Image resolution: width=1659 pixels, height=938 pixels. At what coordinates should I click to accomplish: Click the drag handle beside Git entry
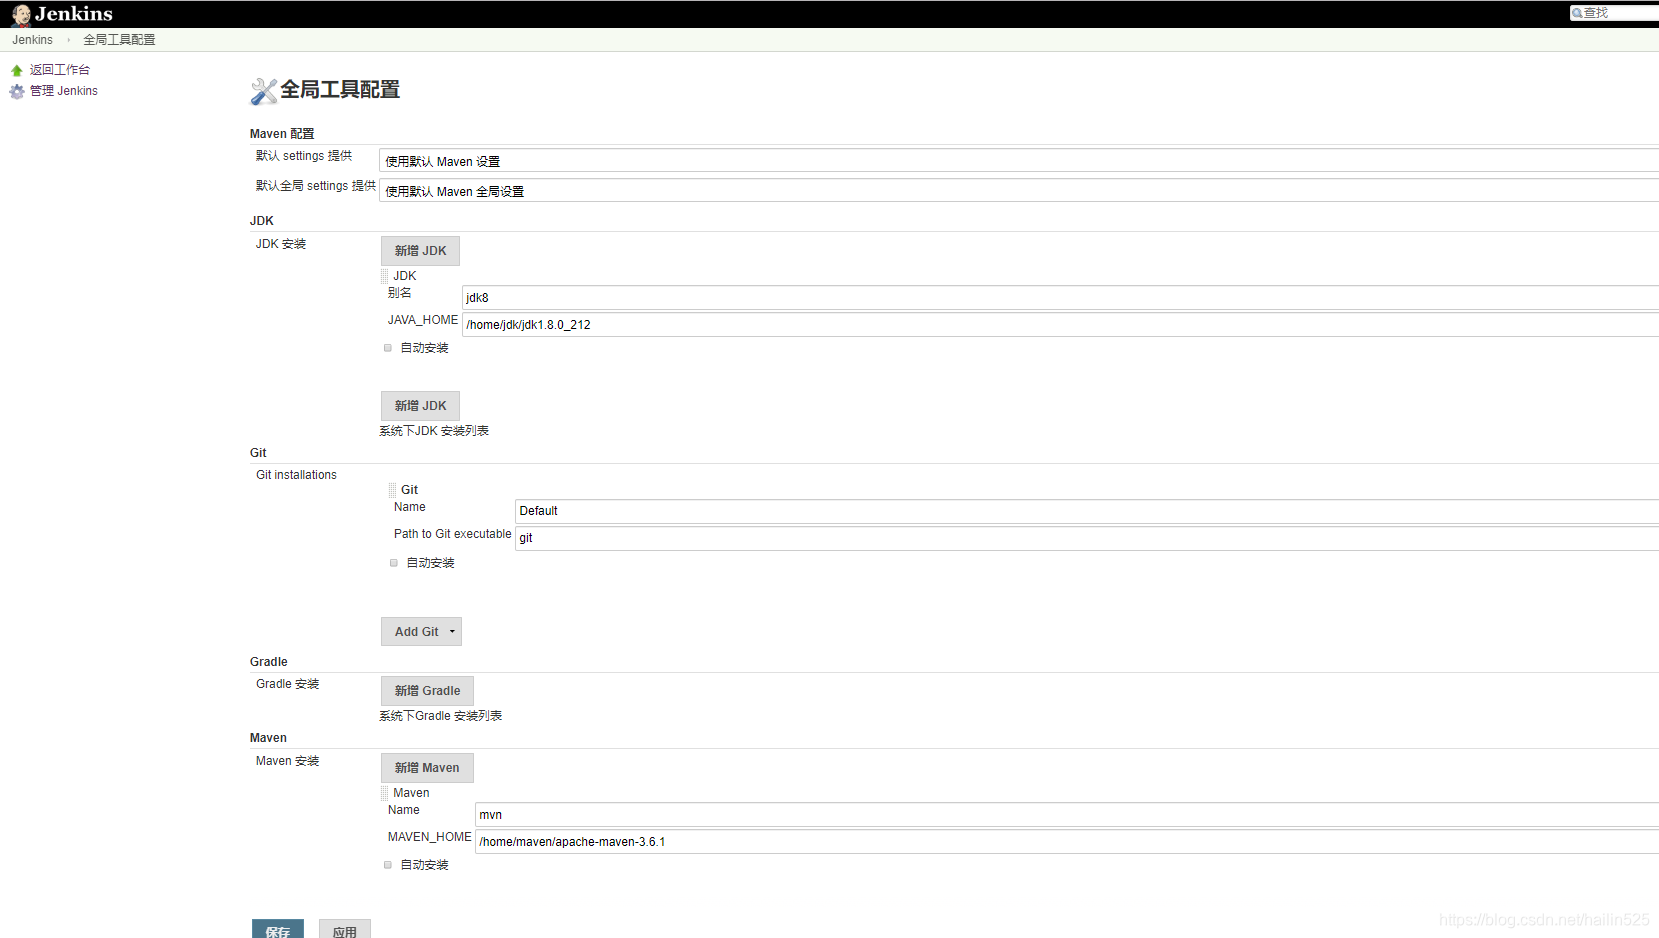393,490
